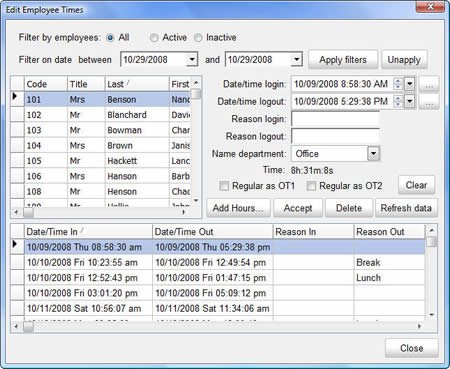Sort times by Date/Time In header
This screenshot has width=450, height=369.
tap(88, 232)
